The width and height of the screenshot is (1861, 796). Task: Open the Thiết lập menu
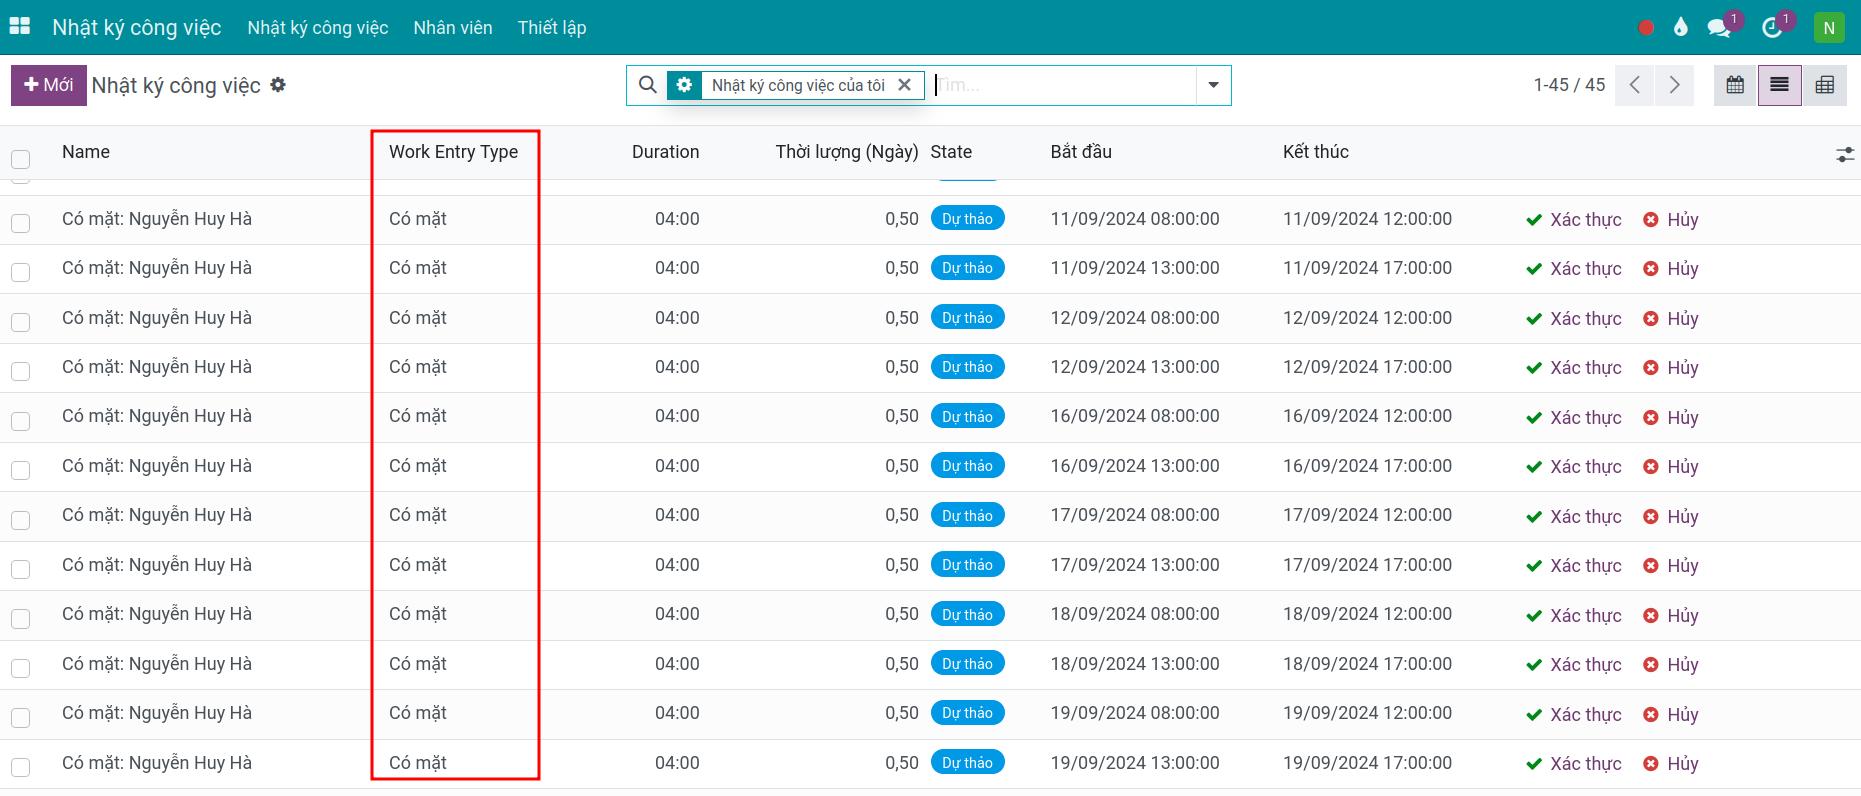coord(552,28)
